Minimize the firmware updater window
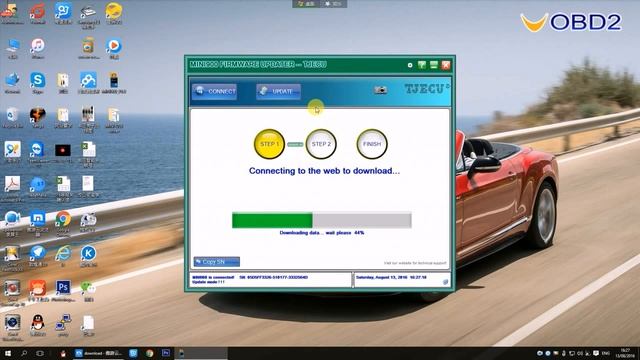Image resolution: width=640 pixels, height=360 pixels. click(433, 65)
